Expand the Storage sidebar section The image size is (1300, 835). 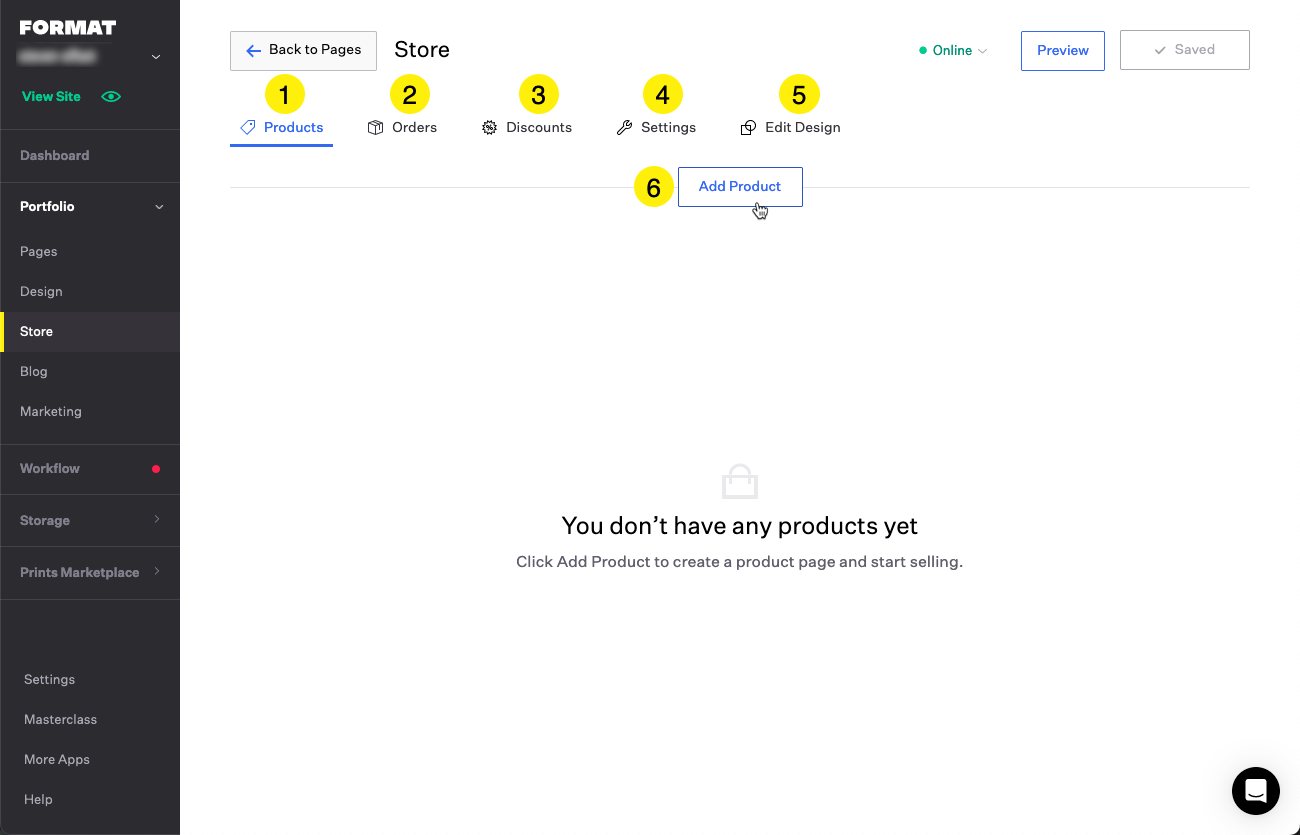tap(156, 520)
